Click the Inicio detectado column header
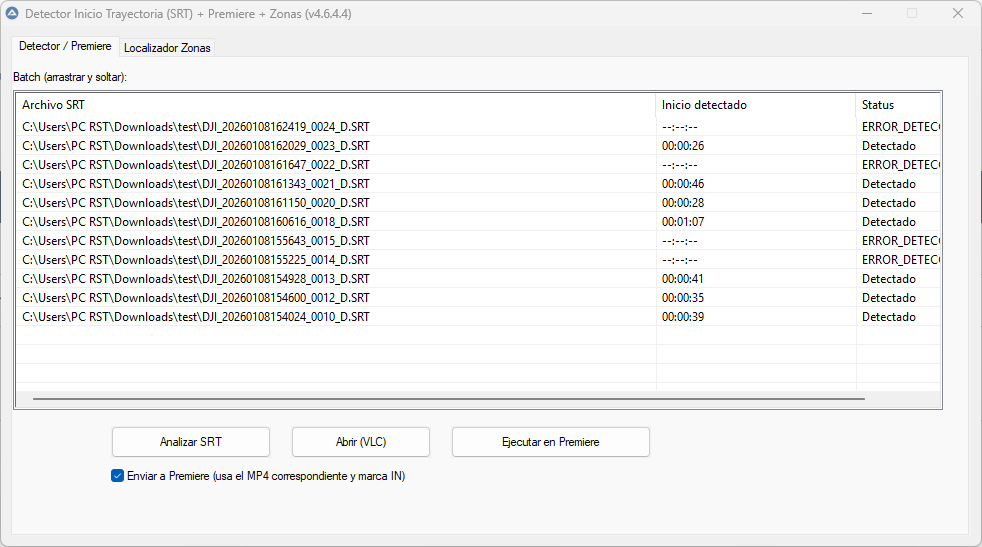 click(755, 105)
